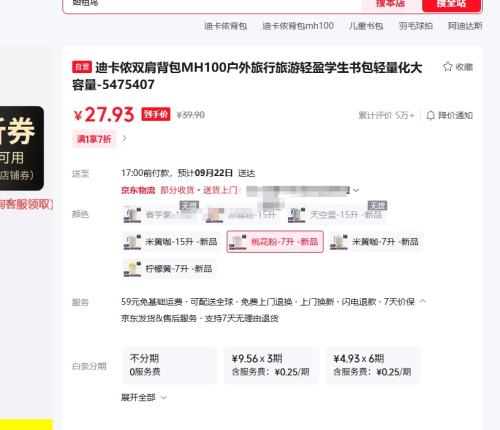500x430 pixels.
Task: Click the 京东物流 label
Action: 138,190
